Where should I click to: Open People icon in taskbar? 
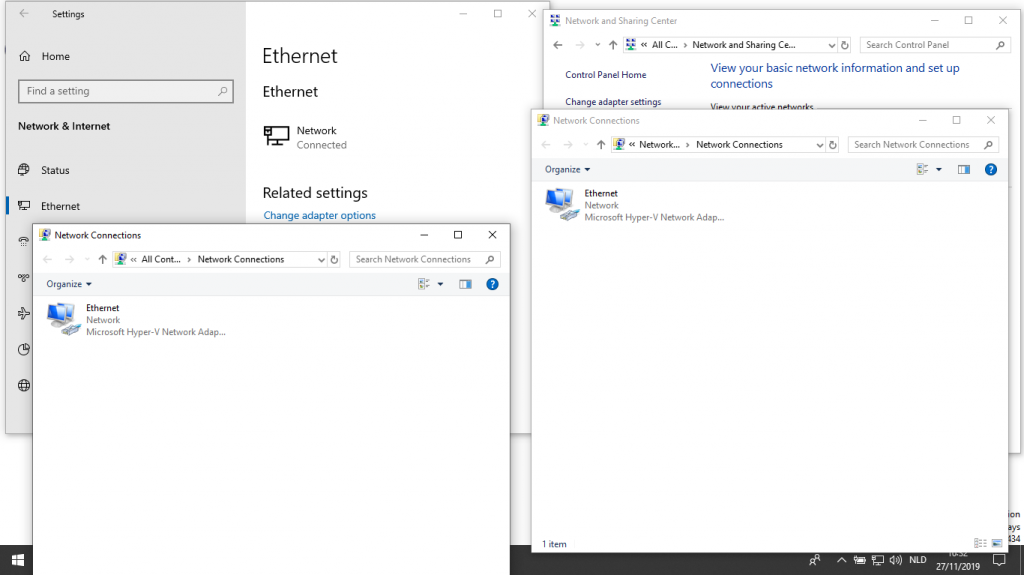tap(814, 560)
